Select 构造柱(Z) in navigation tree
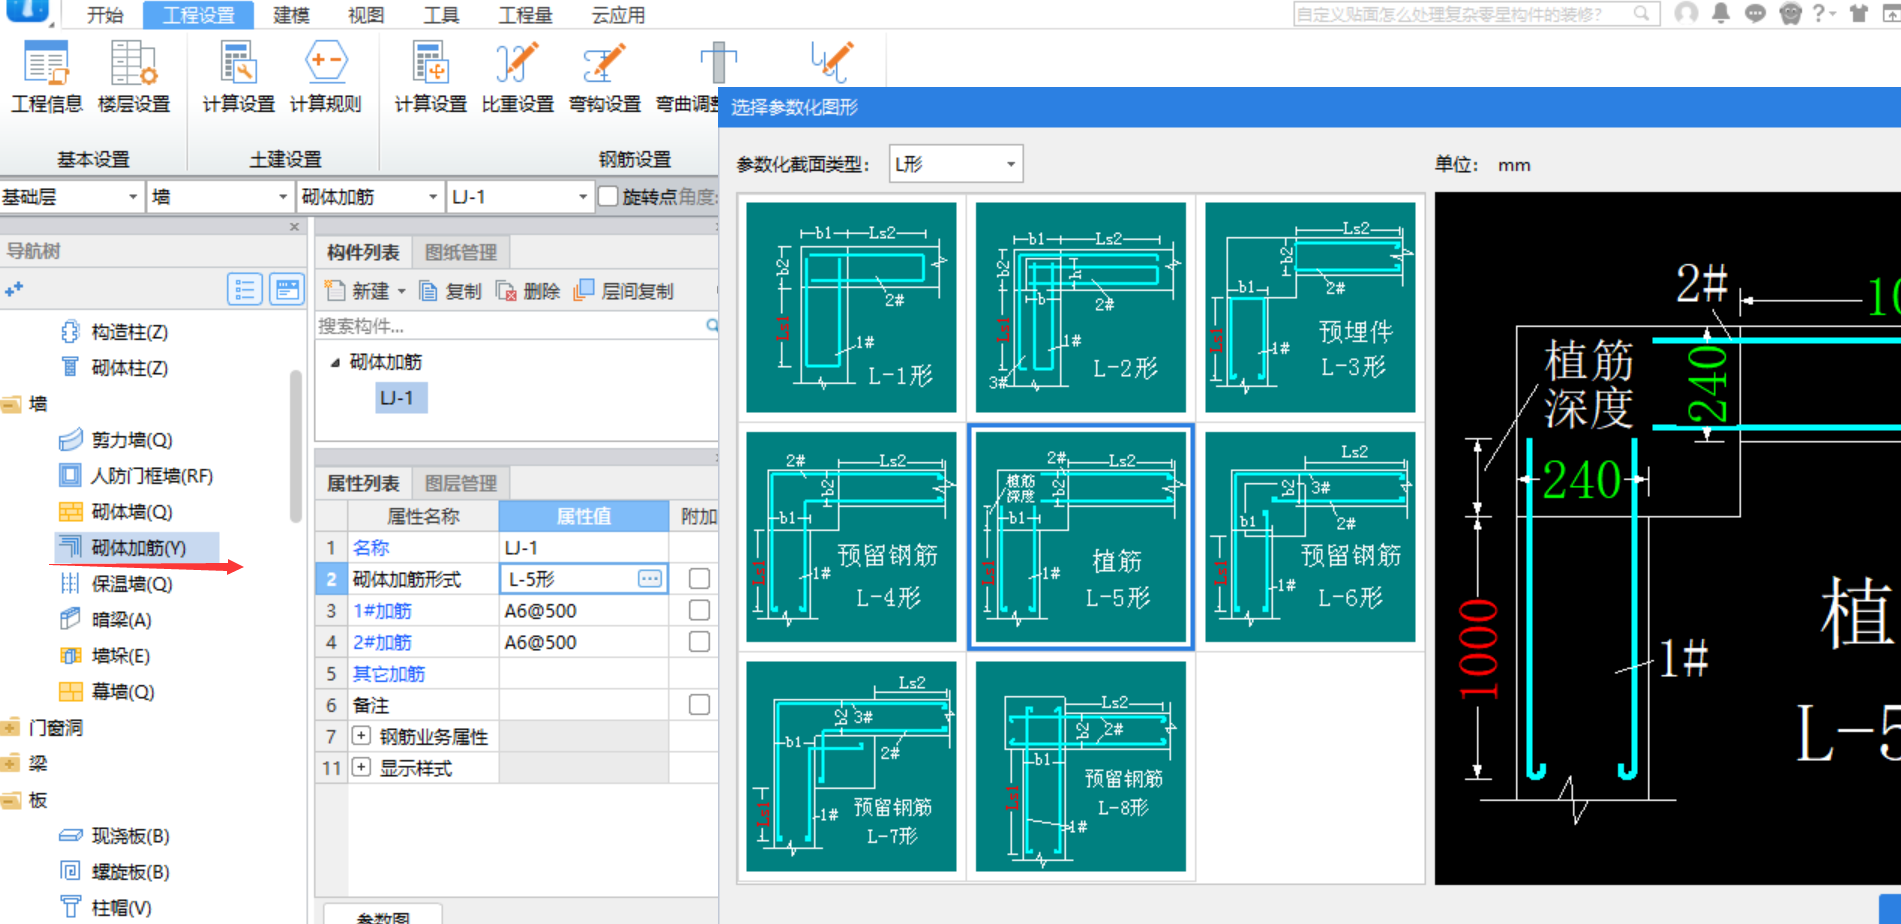Screen dimensions: 1901x924 click(114, 332)
